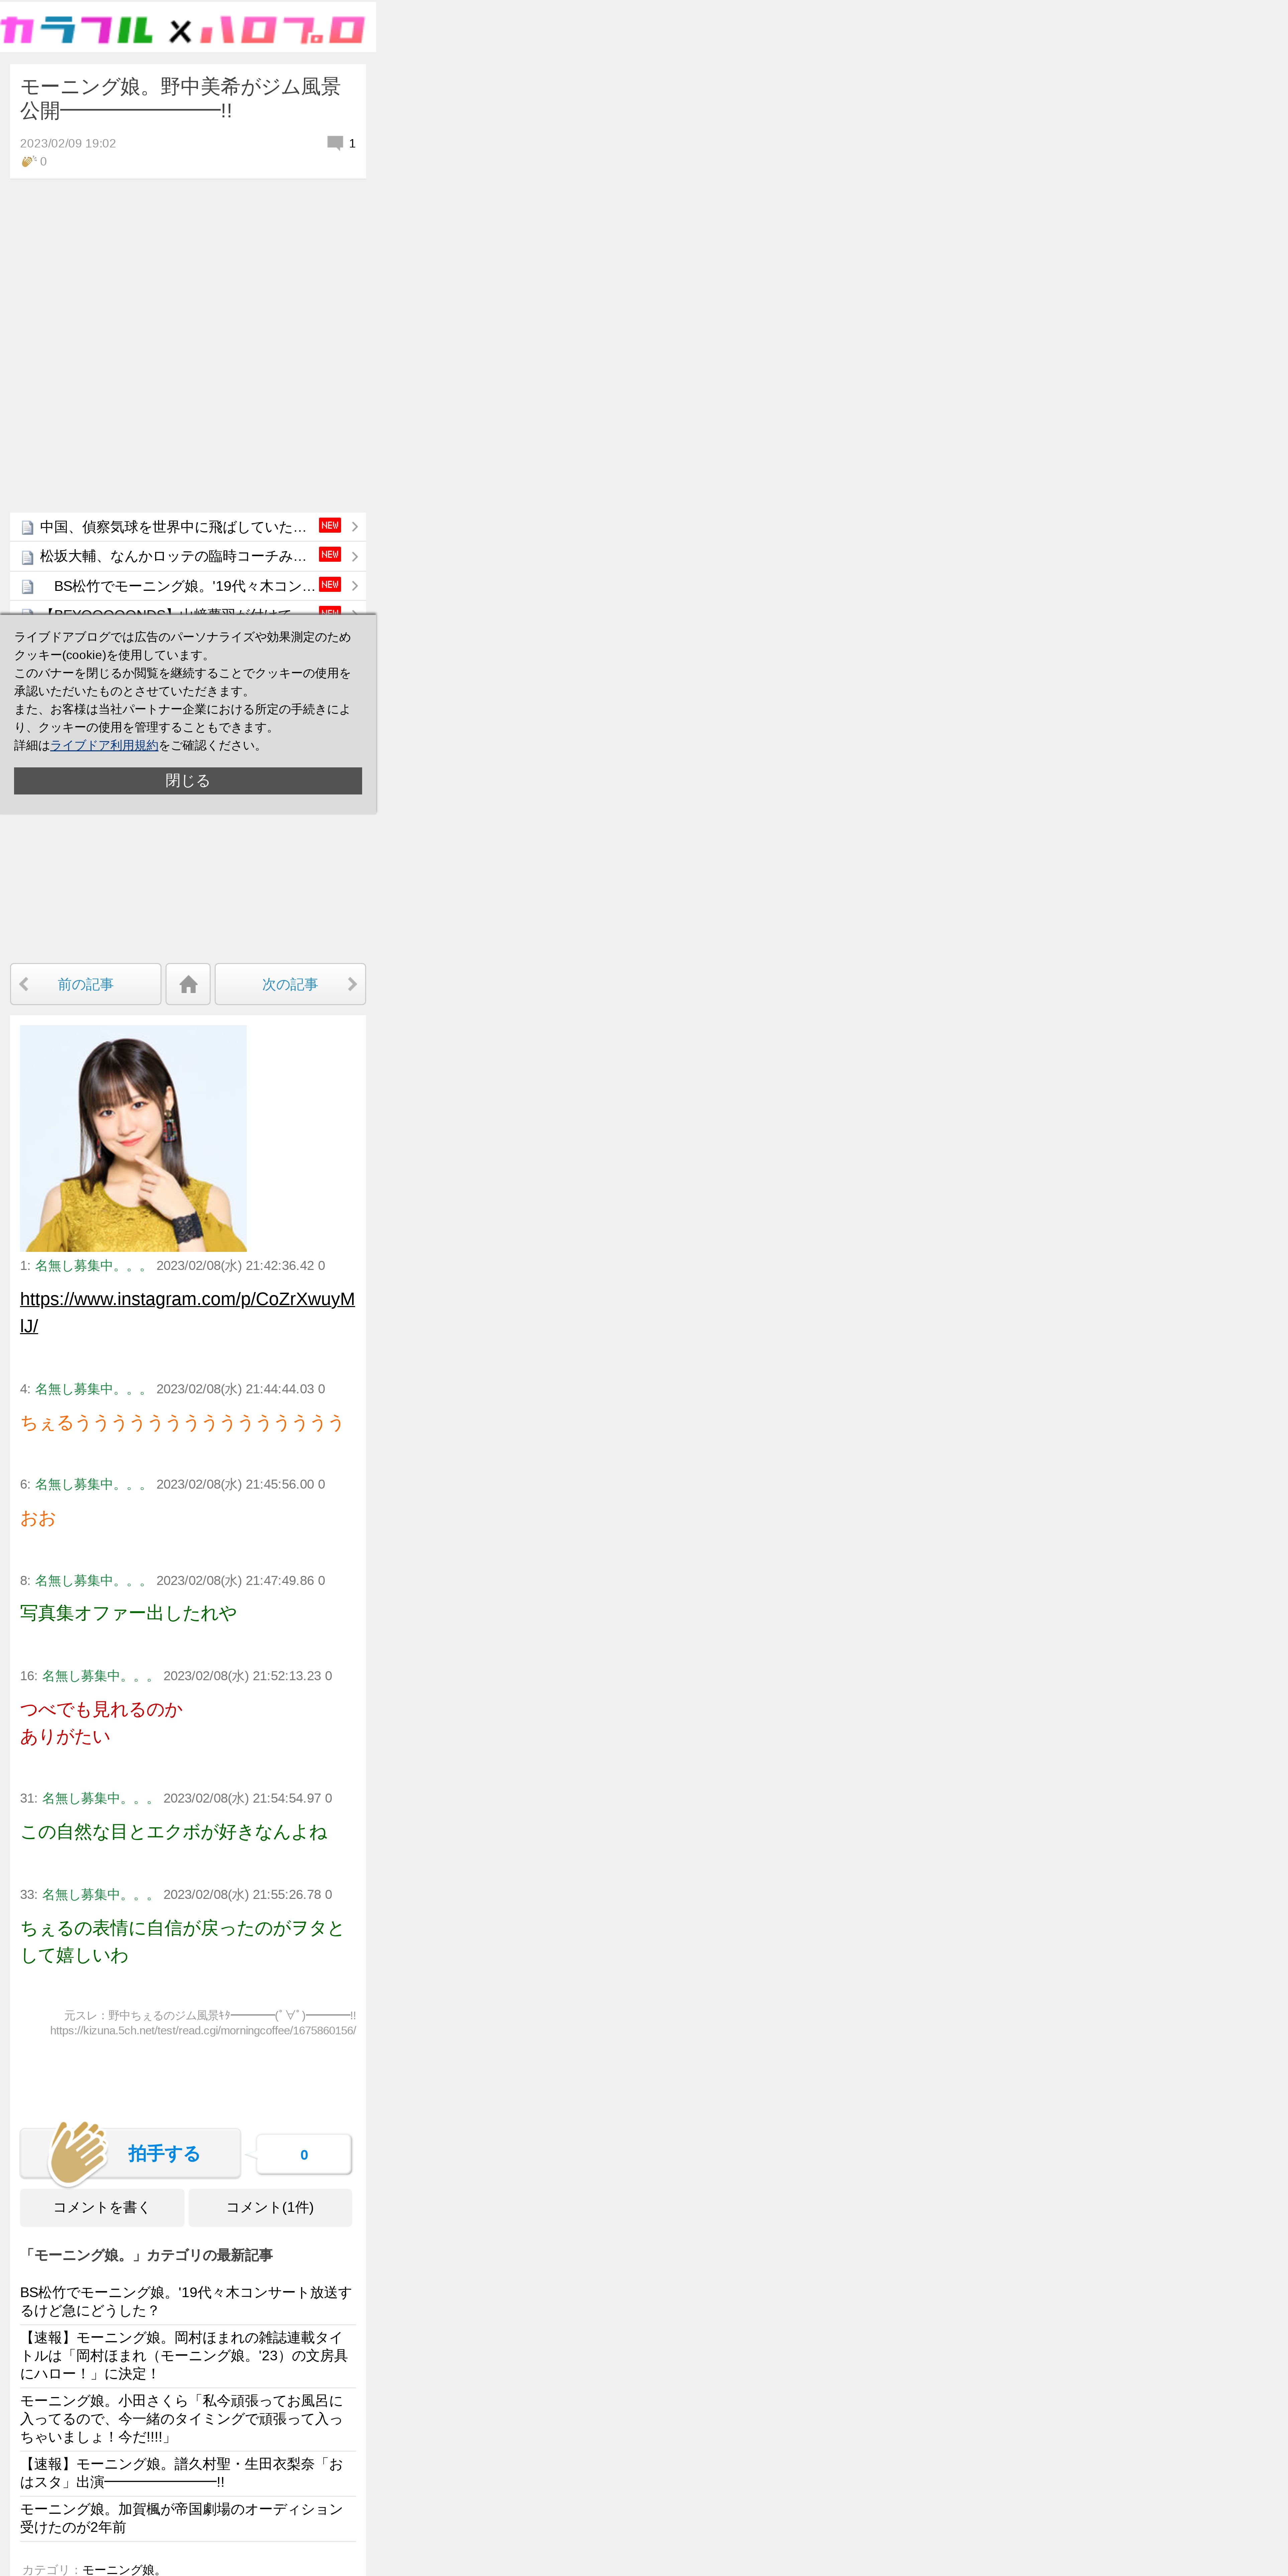View comments via コメント(1件) tab
Screen dimensions: 1288x2576
click(270, 2207)
